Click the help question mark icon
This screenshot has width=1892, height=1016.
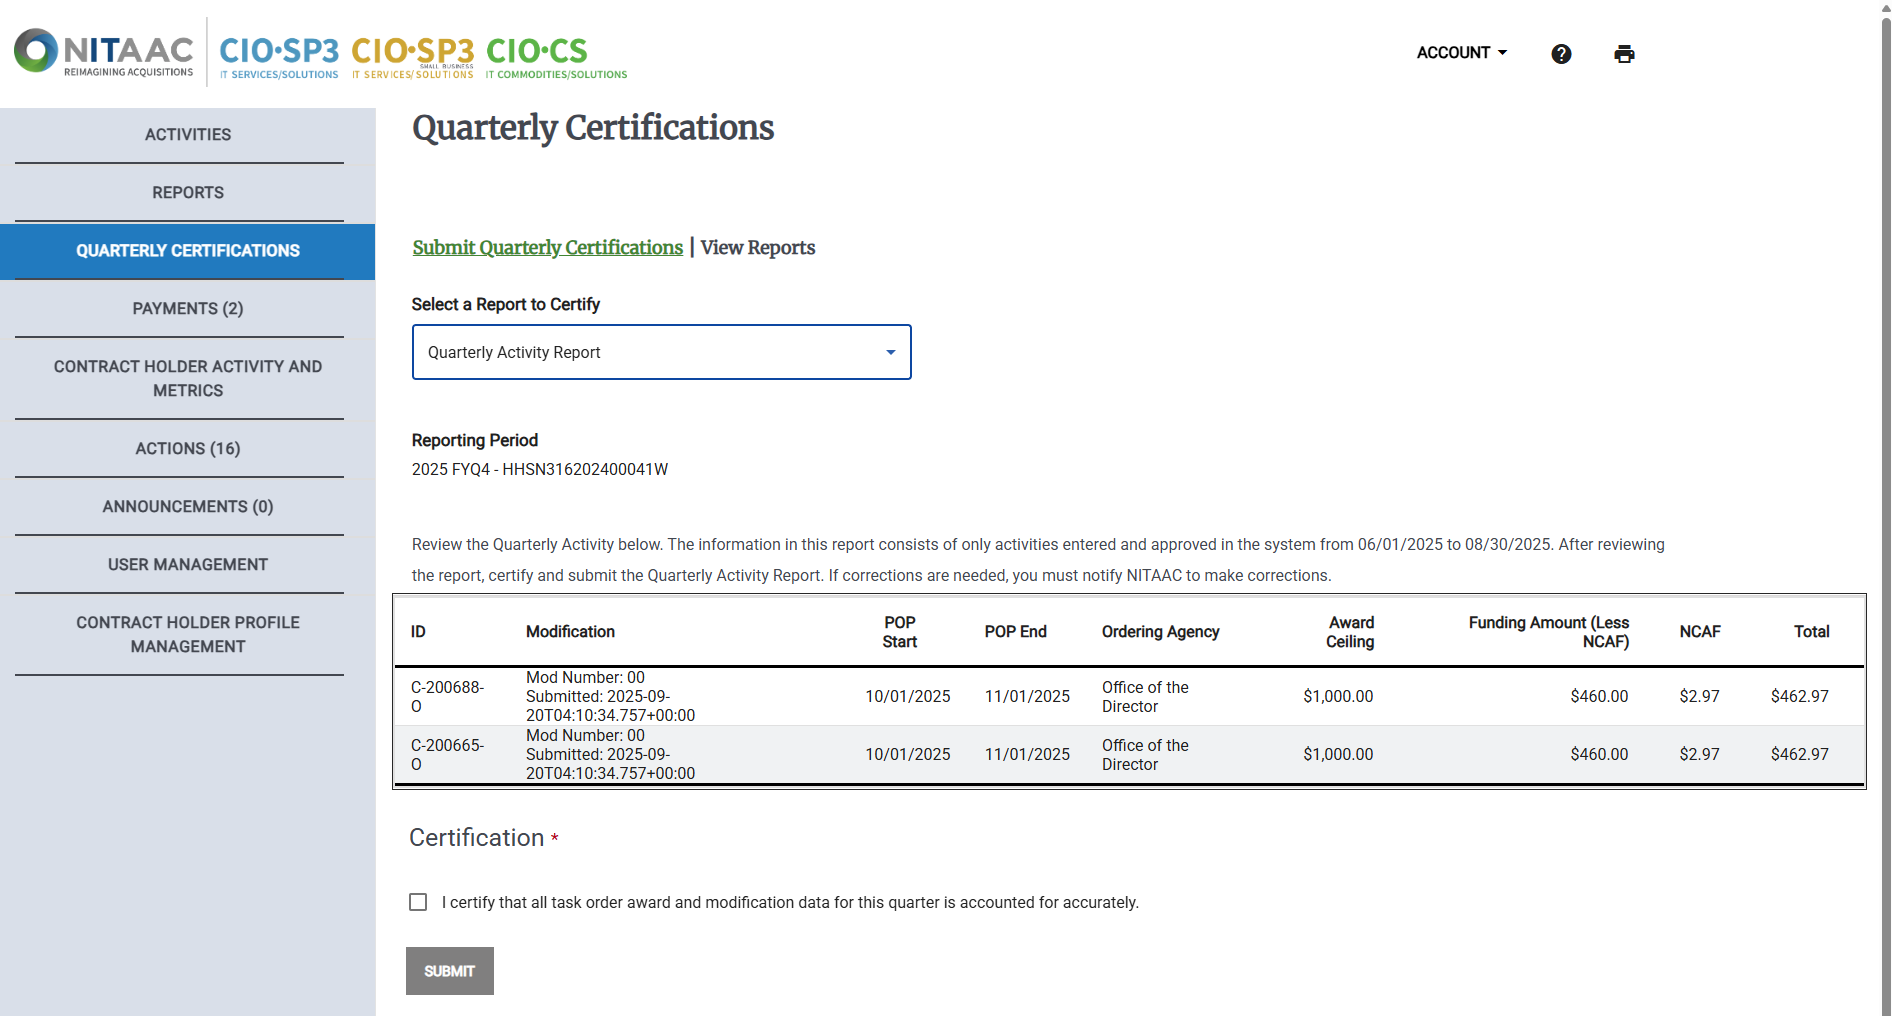coord(1561,54)
